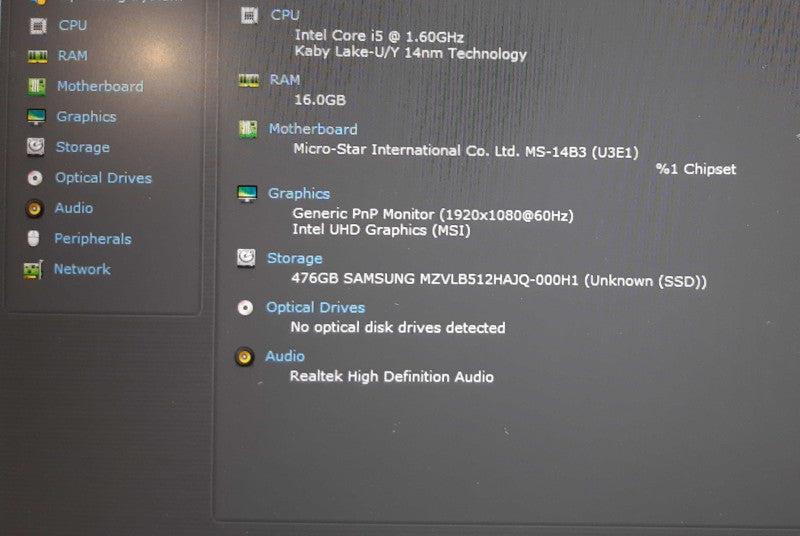
Task: Follow the Optical Drives heading link in the summary
Action: [x=316, y=307]
